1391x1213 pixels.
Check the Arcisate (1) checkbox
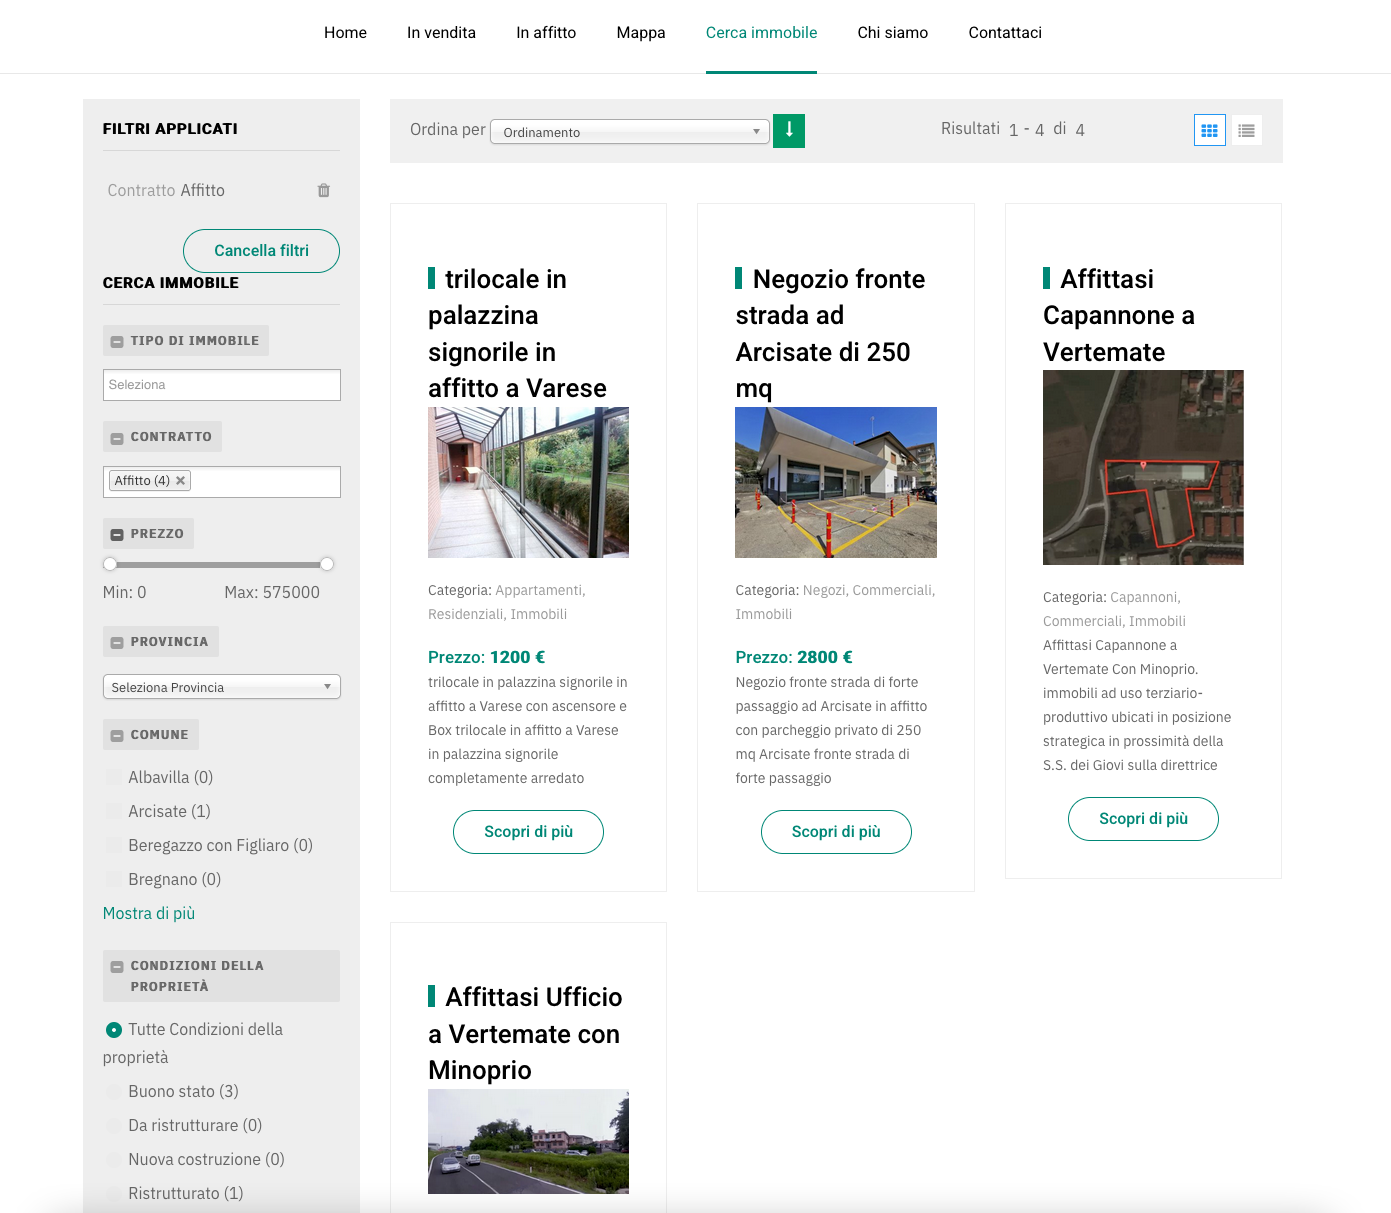(114, 812)
